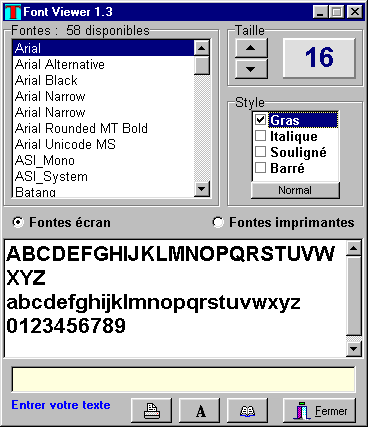Select ASI_System in the font list
Screen dimensions: 368x427
pyautogui.click(x=103, y=176)
